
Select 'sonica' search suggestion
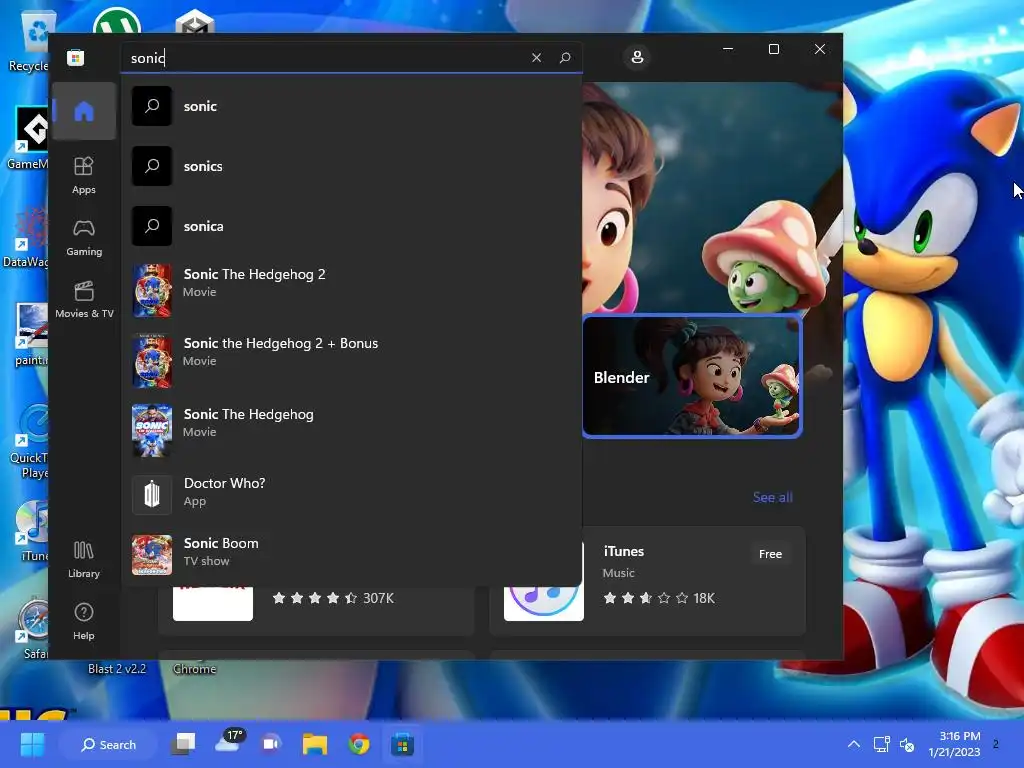(351, 226)
